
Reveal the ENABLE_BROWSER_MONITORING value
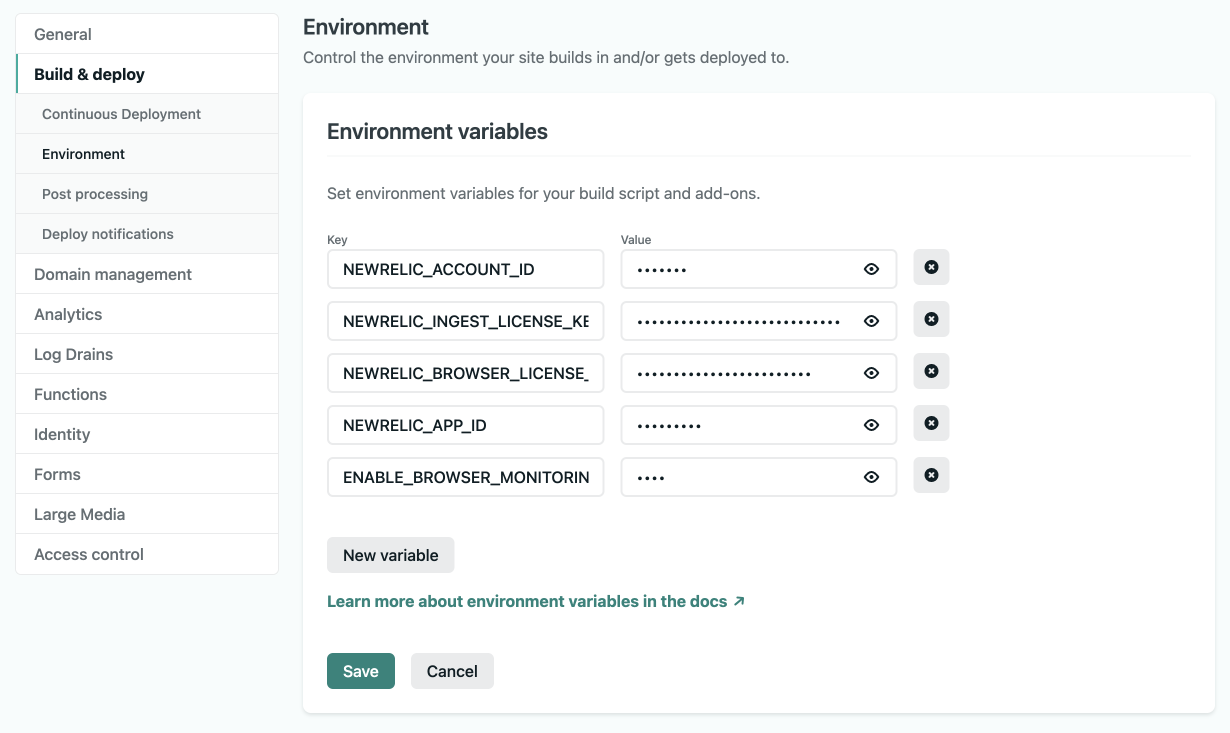pyautogui.click(x=871, y=477)
